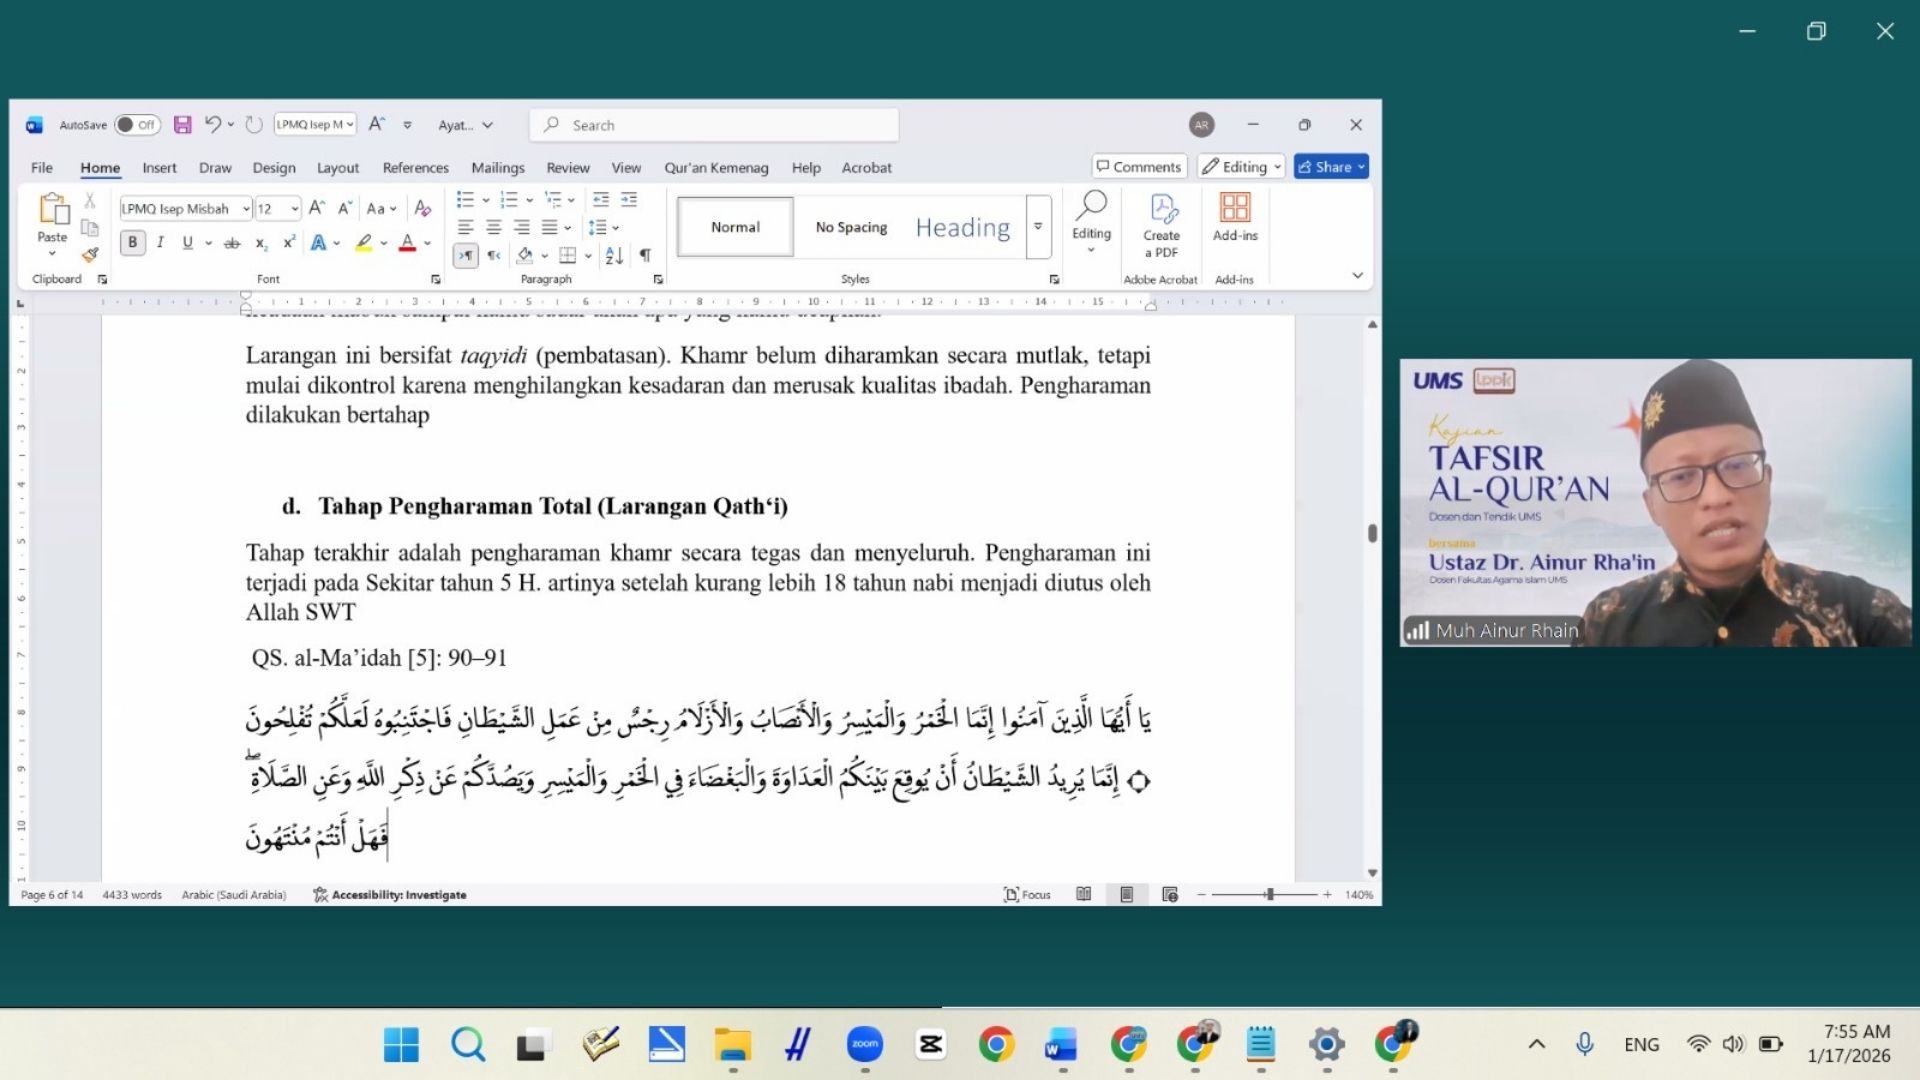The width and height of the screenshot is (1920, 1080).
Task: Decrease font size with shrink icon
Action: pyautogui.click(x=344, y=208)
